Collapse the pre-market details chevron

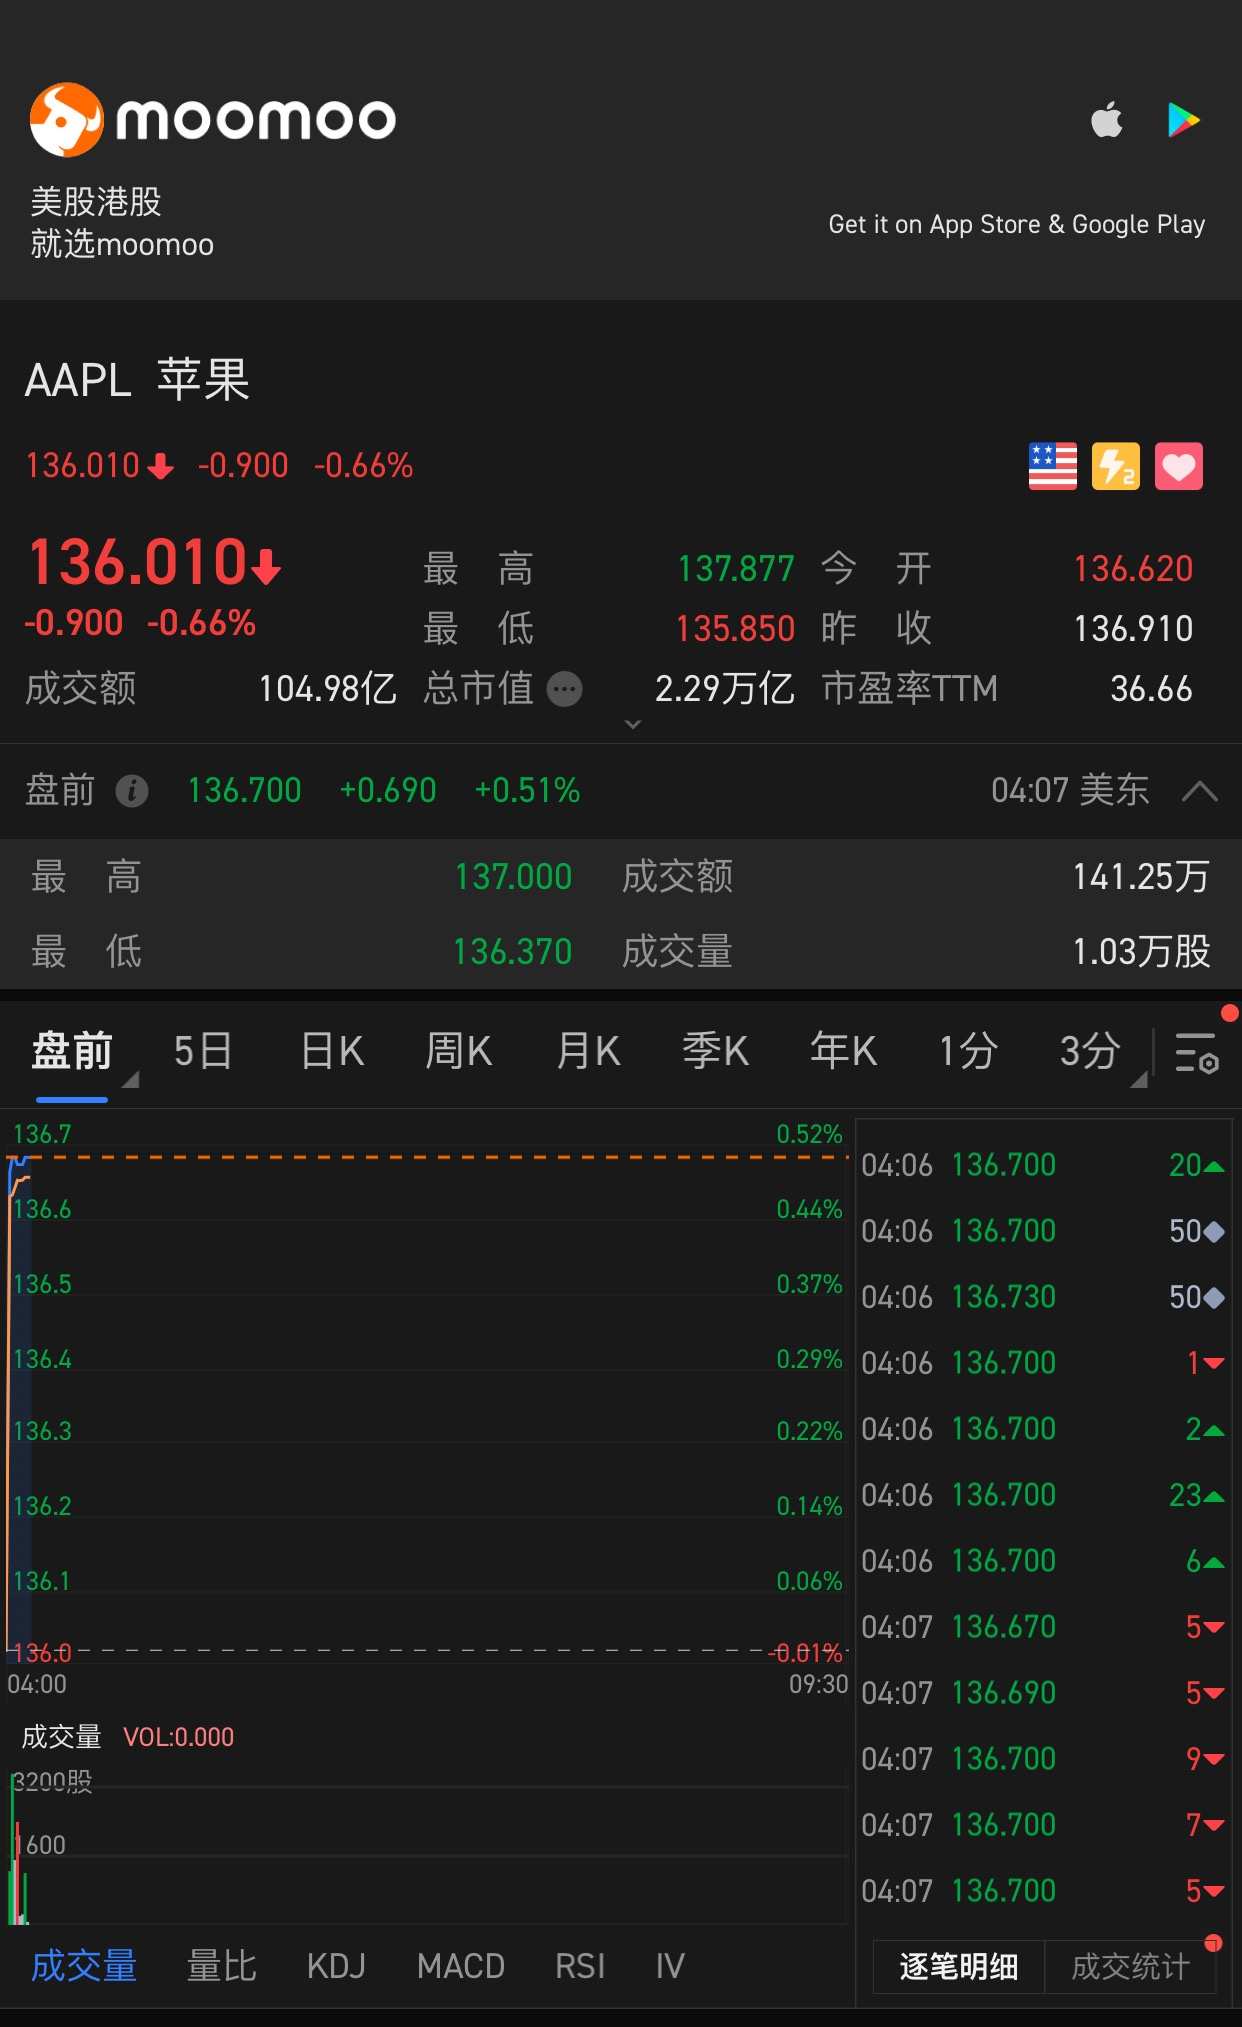pos(1200,792)
